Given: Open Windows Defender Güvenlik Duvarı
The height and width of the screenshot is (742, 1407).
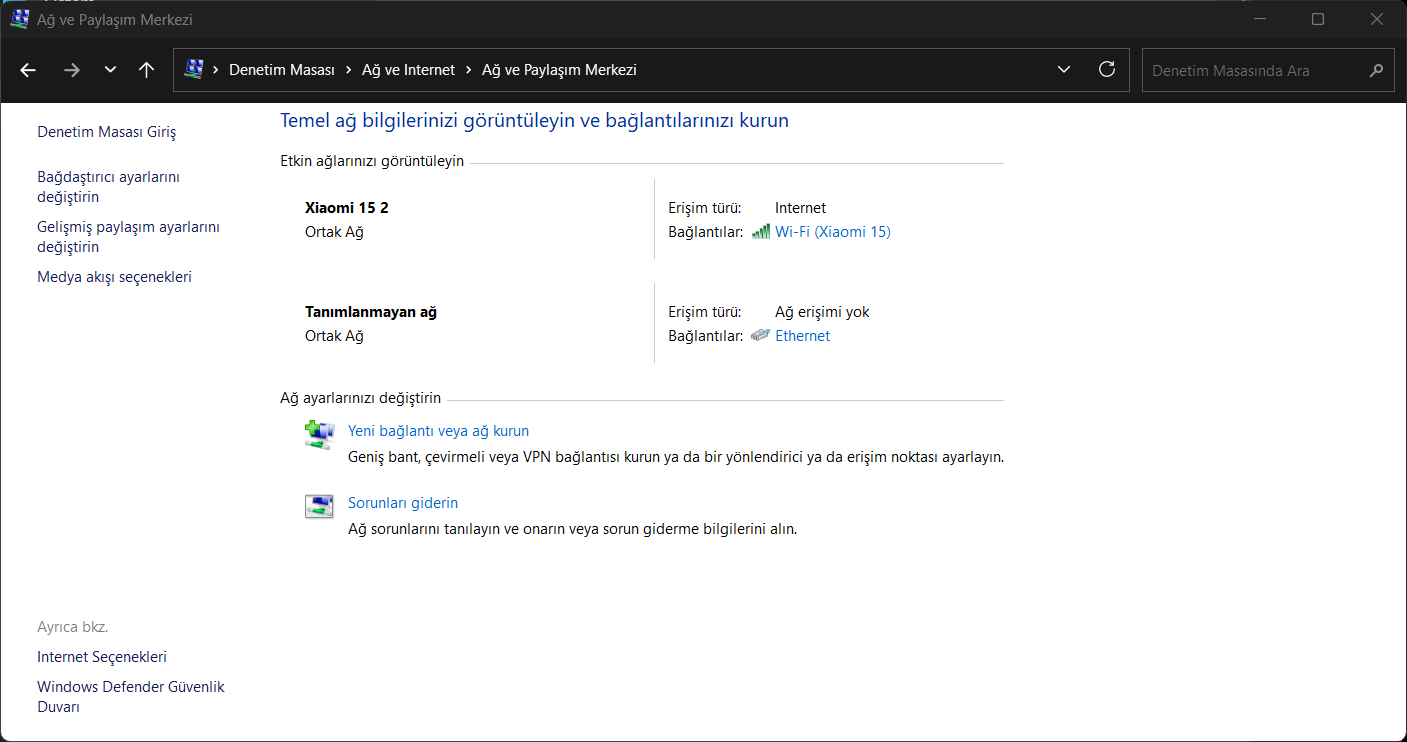Looking at the screenshot, I should (130, 697).
